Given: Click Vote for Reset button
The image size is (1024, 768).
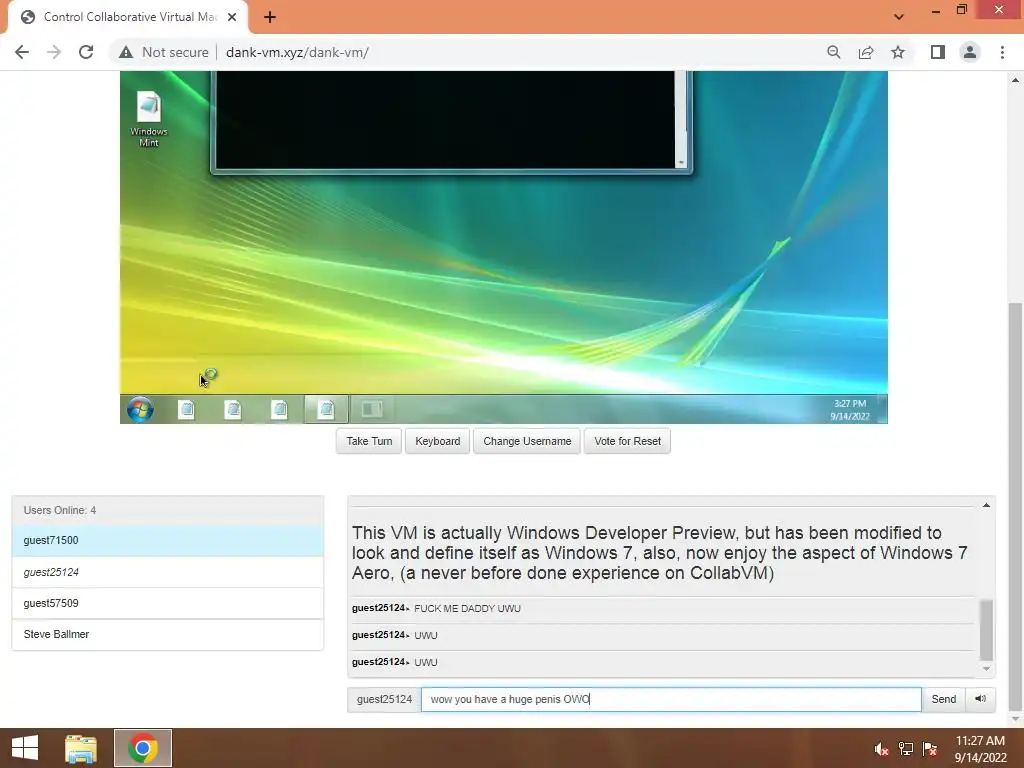Looking at the screenshot, I should (627, 441).
